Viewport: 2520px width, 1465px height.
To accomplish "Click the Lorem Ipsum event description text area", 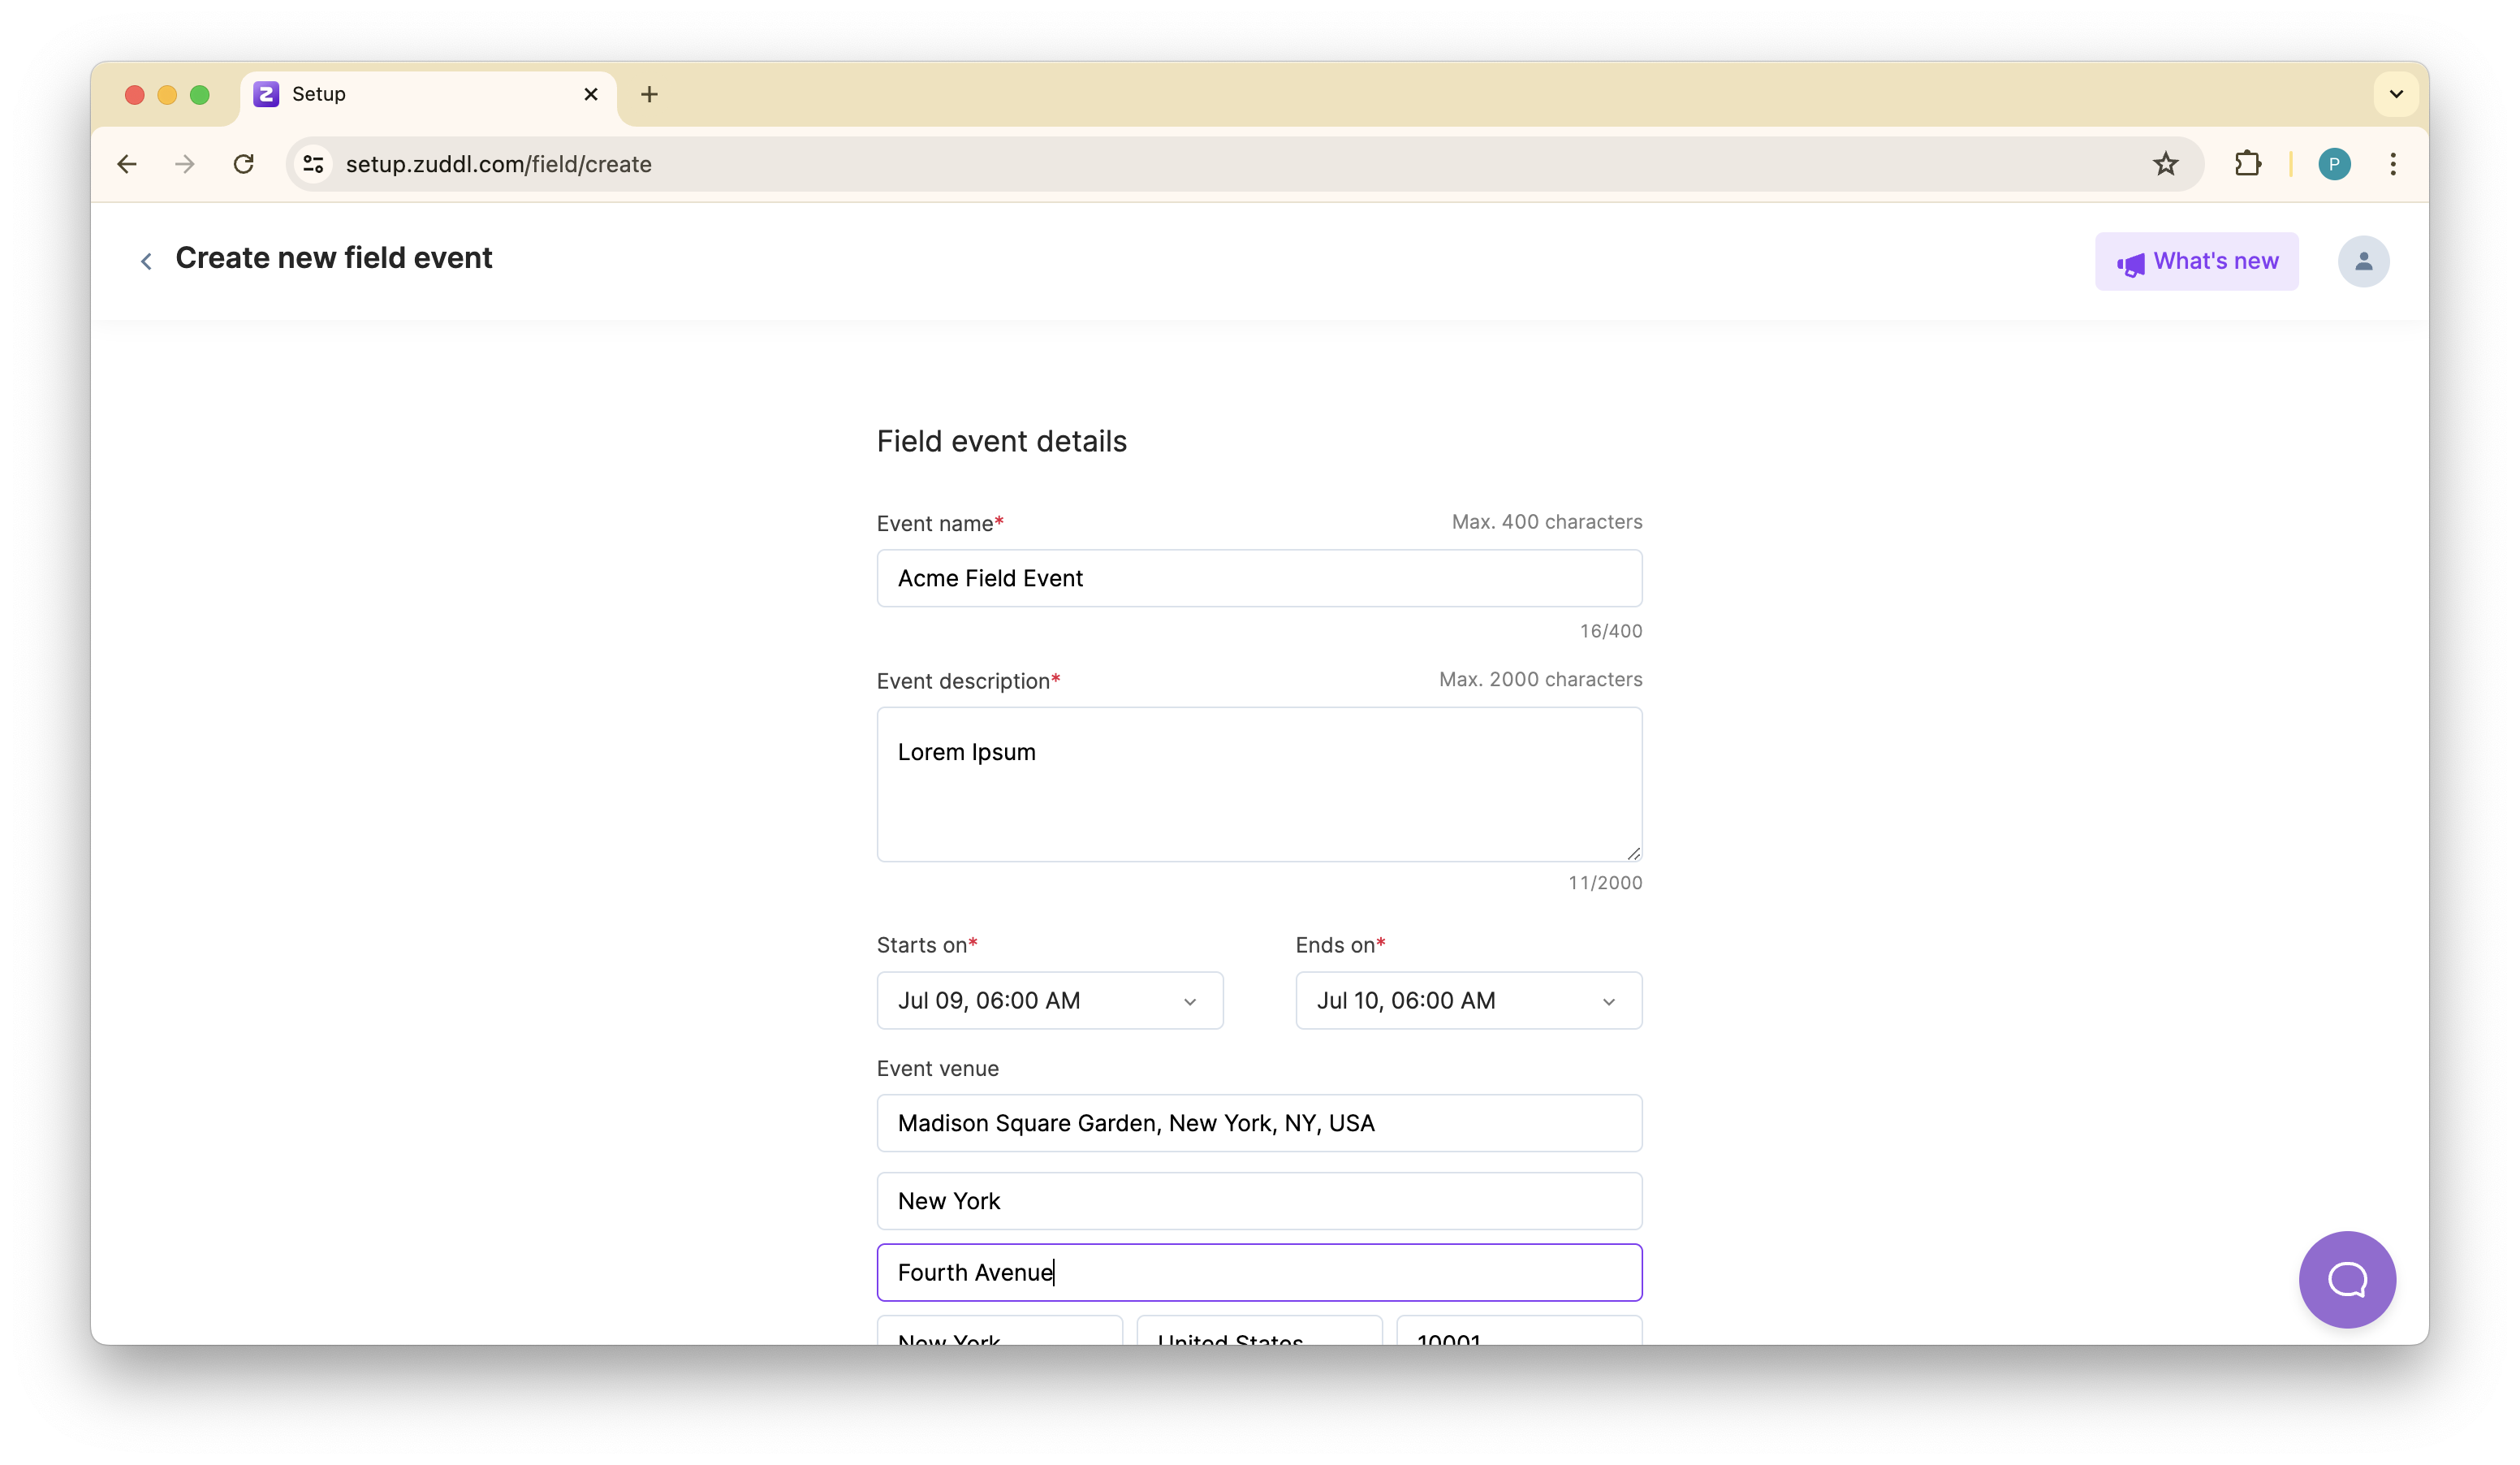I will (1258, 785).
